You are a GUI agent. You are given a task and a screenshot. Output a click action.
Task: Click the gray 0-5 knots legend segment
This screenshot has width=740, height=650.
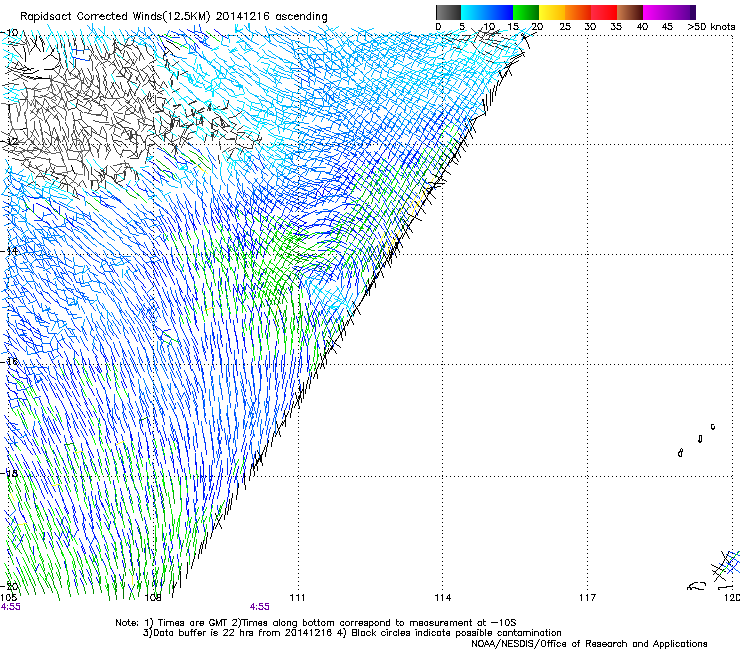(448, 12)
